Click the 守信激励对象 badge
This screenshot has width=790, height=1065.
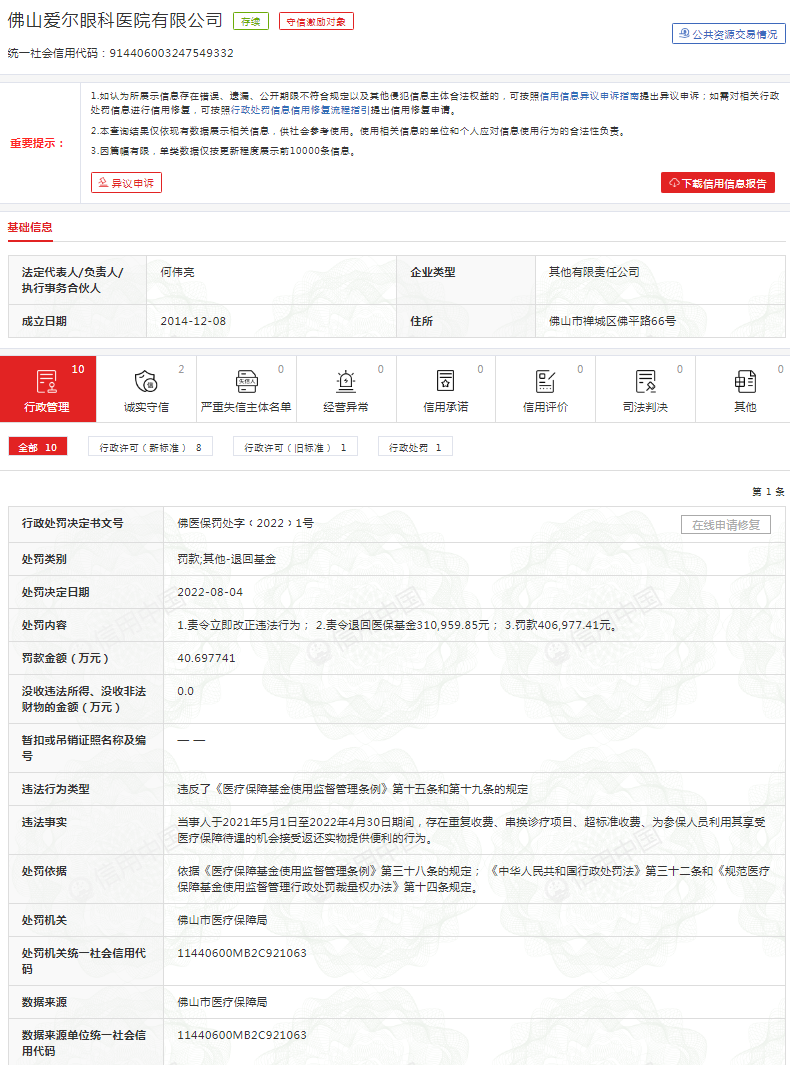pos(316,22)
